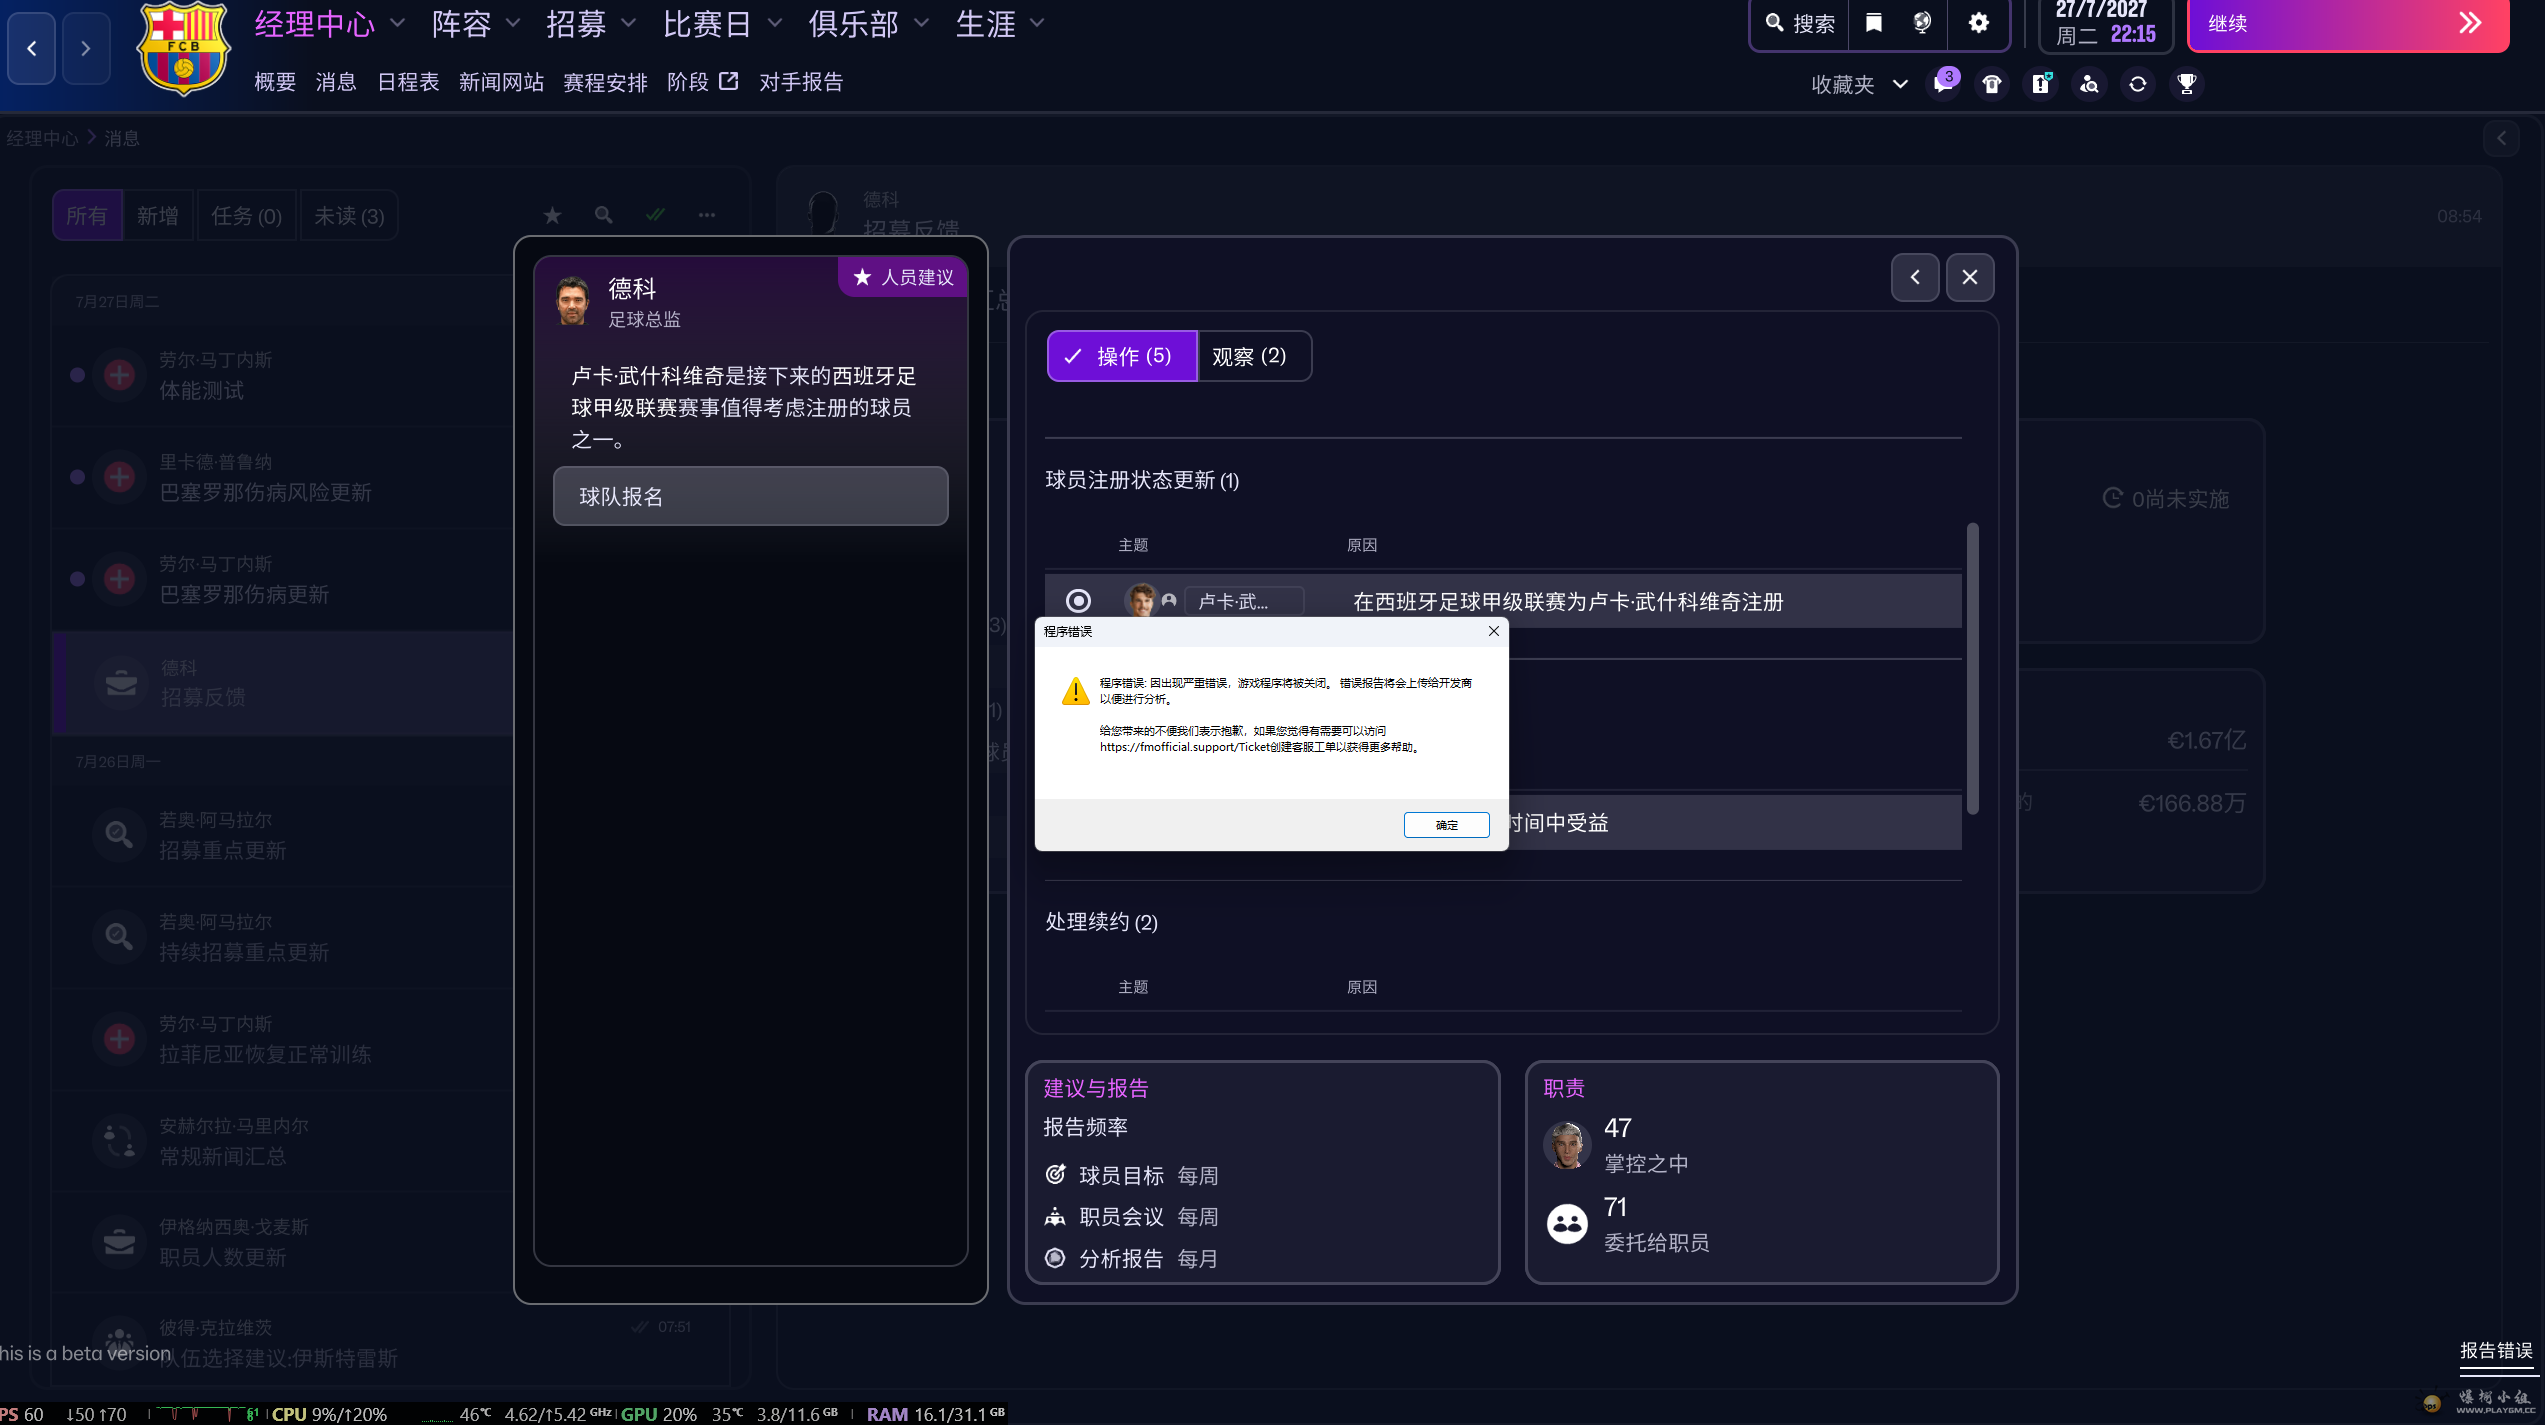Click the 球队报名 button
This screenshot has width=2545, height=1425.
coord(750,496)
